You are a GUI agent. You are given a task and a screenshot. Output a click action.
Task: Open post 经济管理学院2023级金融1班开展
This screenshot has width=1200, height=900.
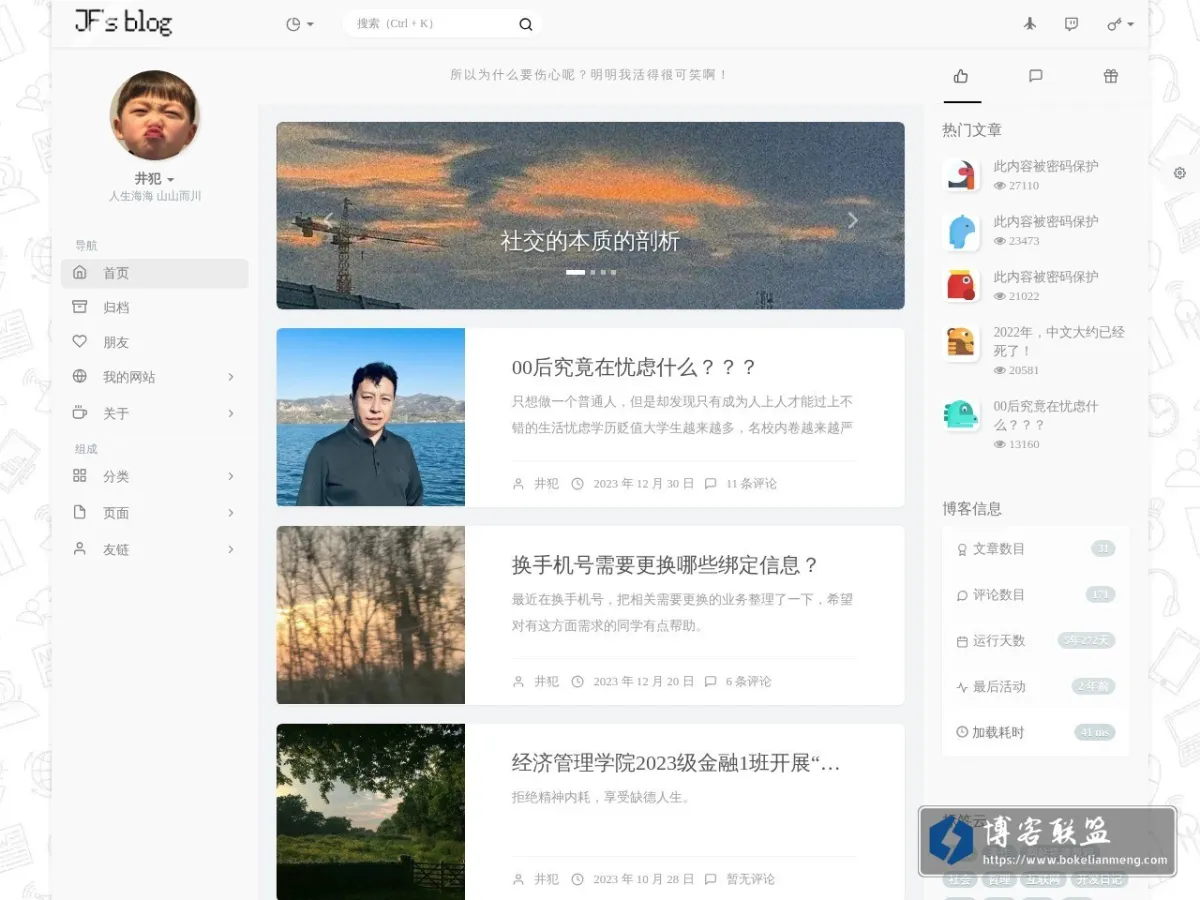point(676,763)
